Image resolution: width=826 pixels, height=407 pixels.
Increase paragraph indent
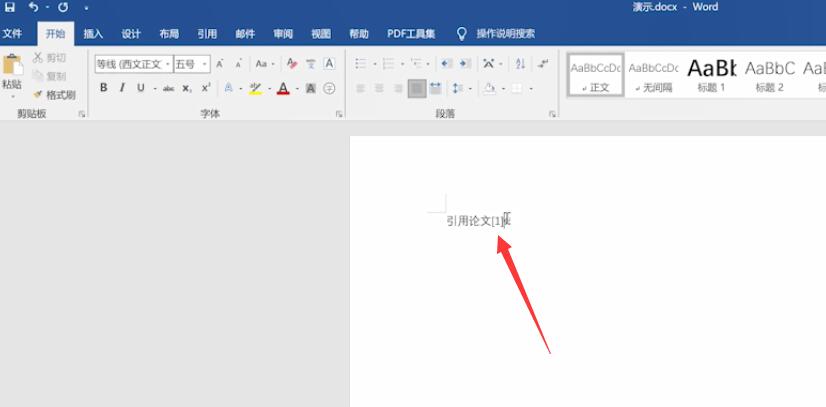[x=465, y=64]
